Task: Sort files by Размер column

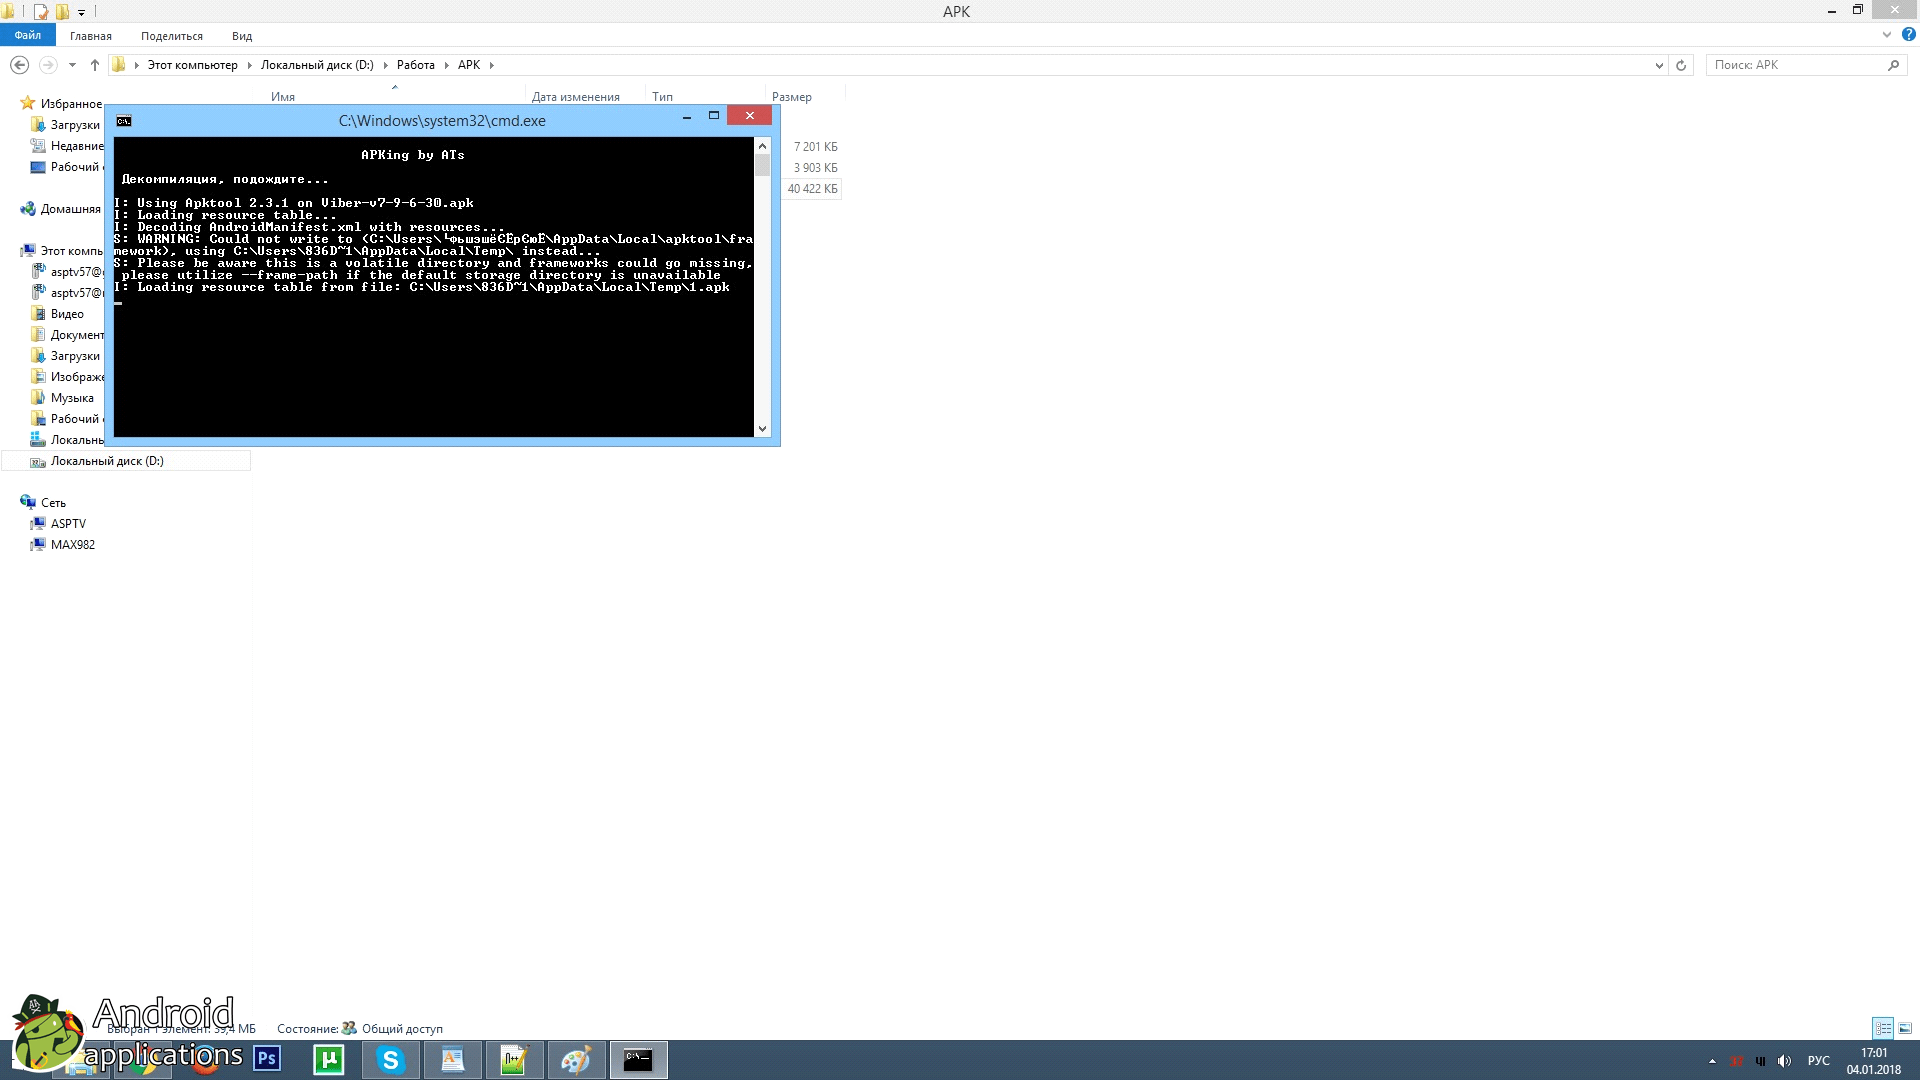Action: [x=791, y=97]
